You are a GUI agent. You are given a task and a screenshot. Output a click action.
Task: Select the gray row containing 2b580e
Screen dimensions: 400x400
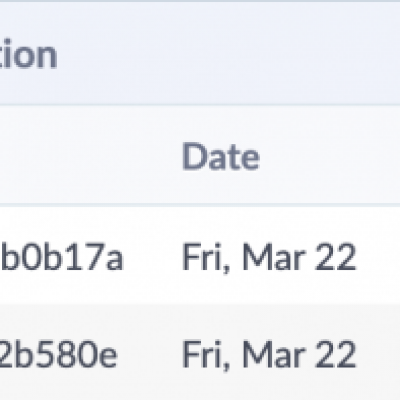pyautogui.click(x=200, y=352)
